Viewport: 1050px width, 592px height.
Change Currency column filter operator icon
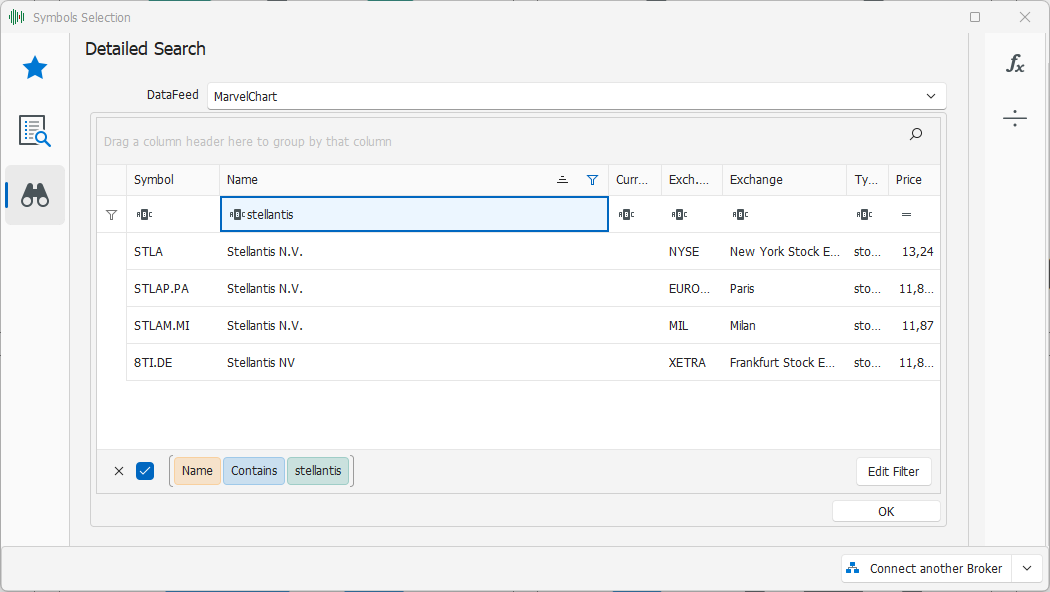[626, 215]
